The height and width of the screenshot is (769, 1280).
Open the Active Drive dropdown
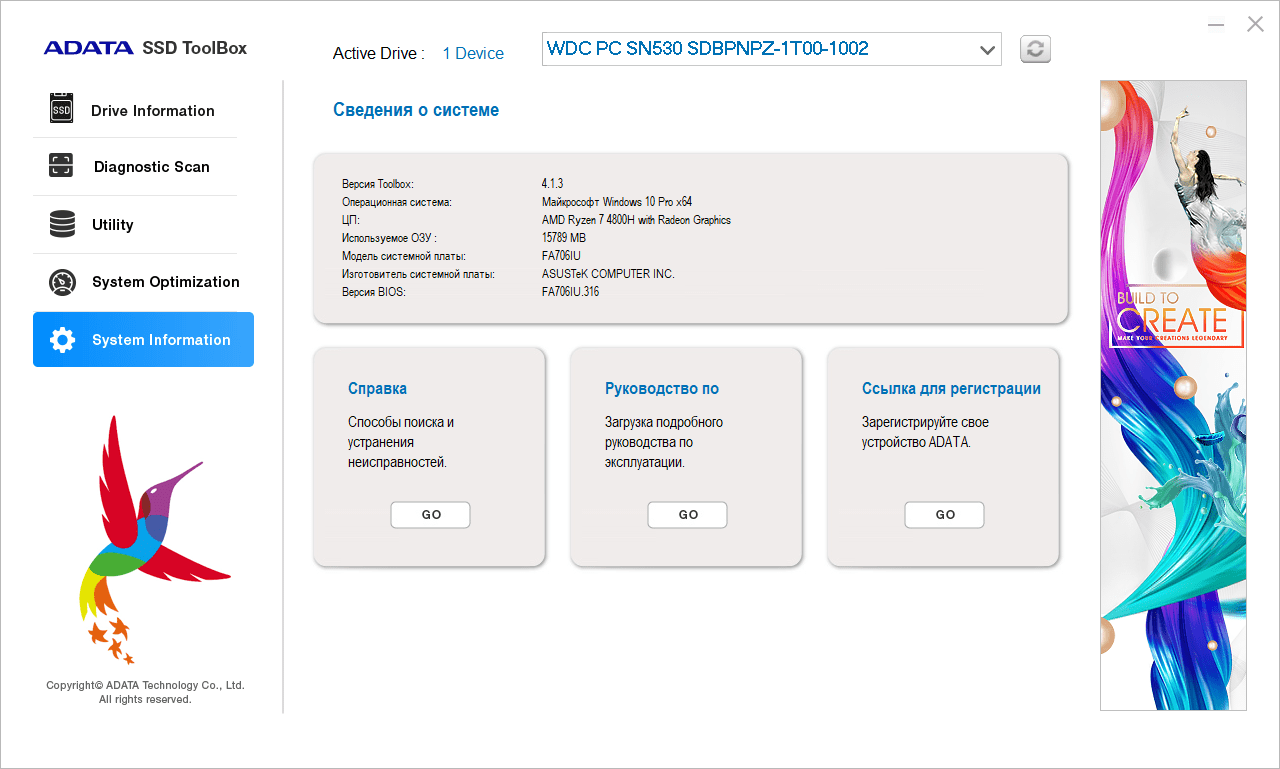click(771, 49)
